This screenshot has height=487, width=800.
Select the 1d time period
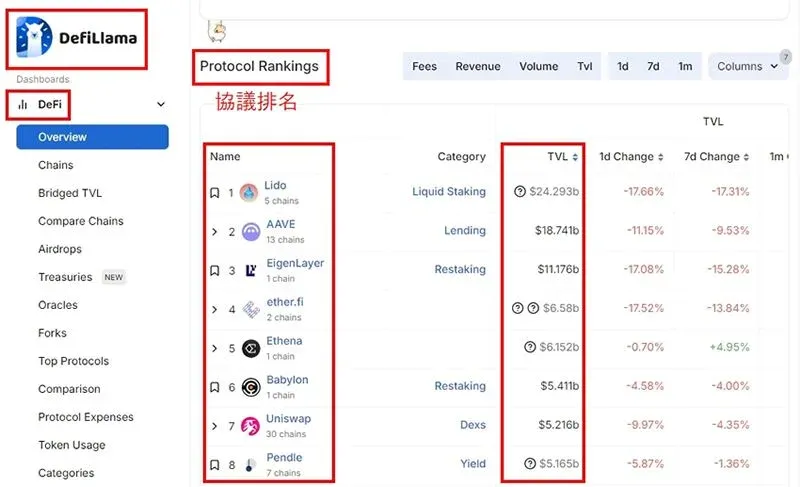coord(622,67)
